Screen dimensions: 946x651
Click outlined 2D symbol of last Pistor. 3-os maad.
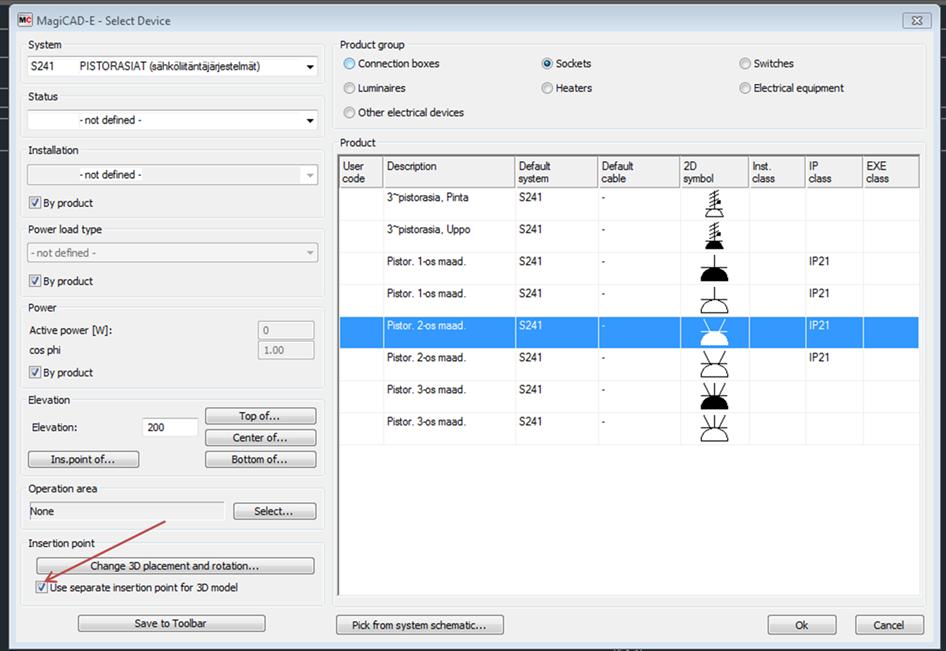point(714,428)
